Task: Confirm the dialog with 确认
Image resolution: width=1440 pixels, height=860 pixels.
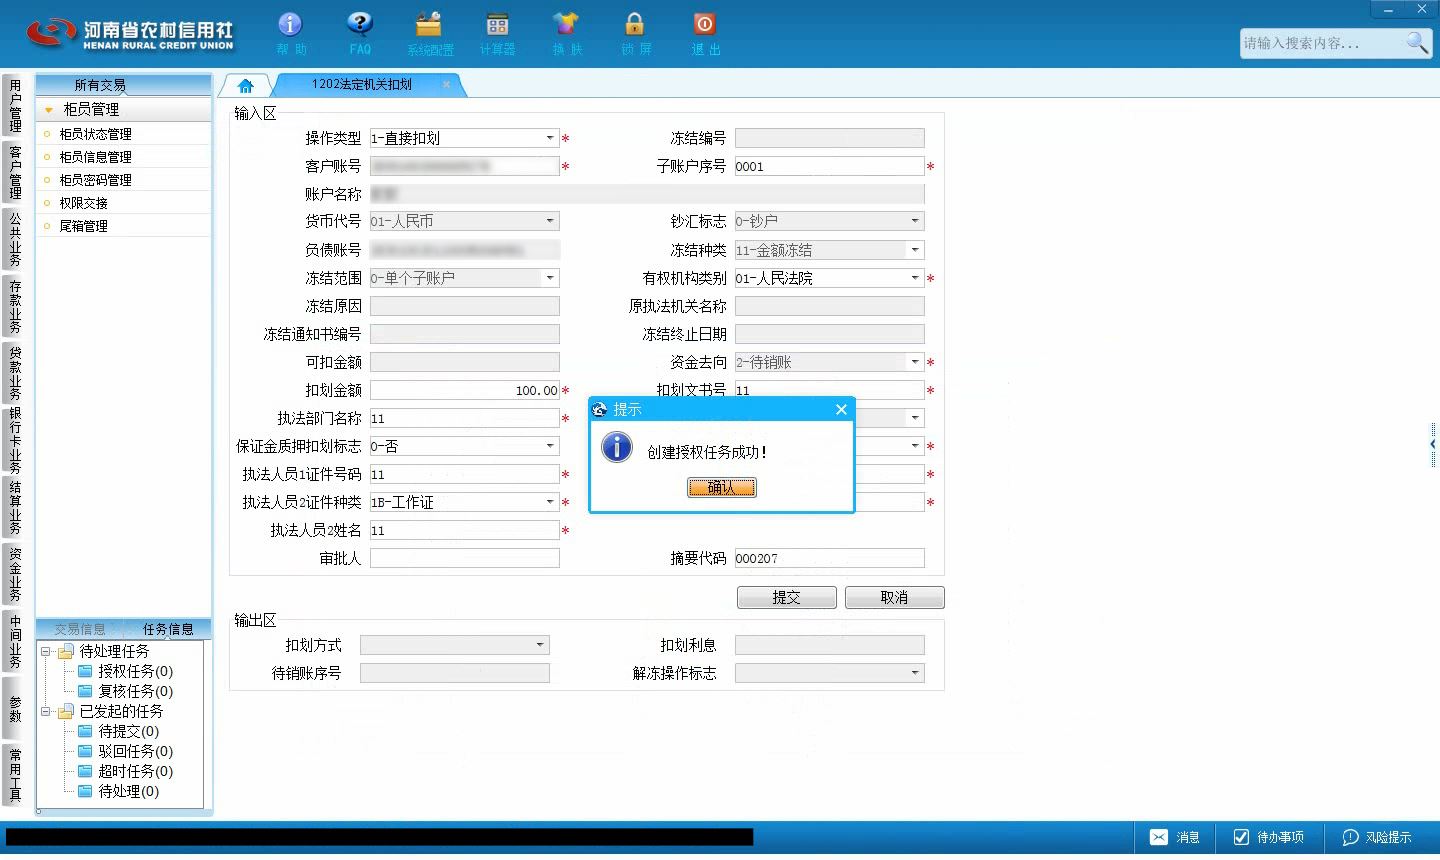Action: point(722,487)
